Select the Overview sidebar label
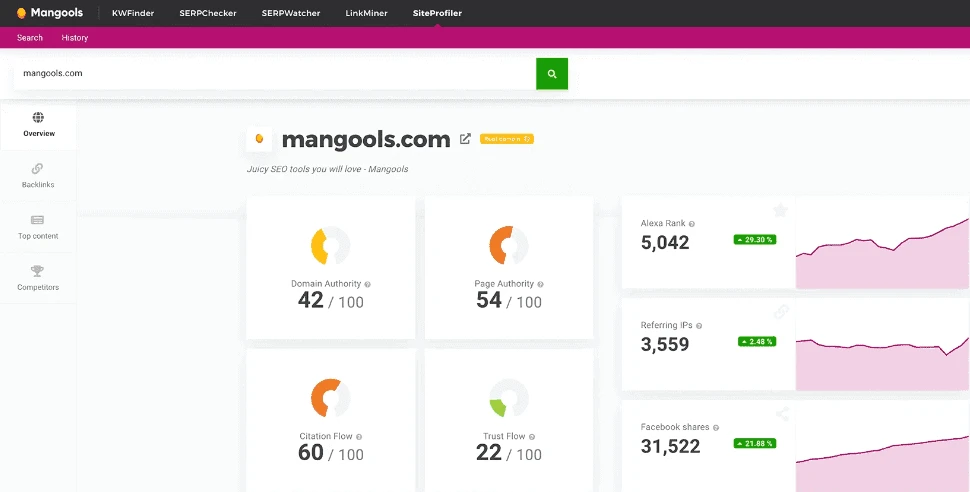The width and height of the screenshot is (970, 492). [39, 134]
